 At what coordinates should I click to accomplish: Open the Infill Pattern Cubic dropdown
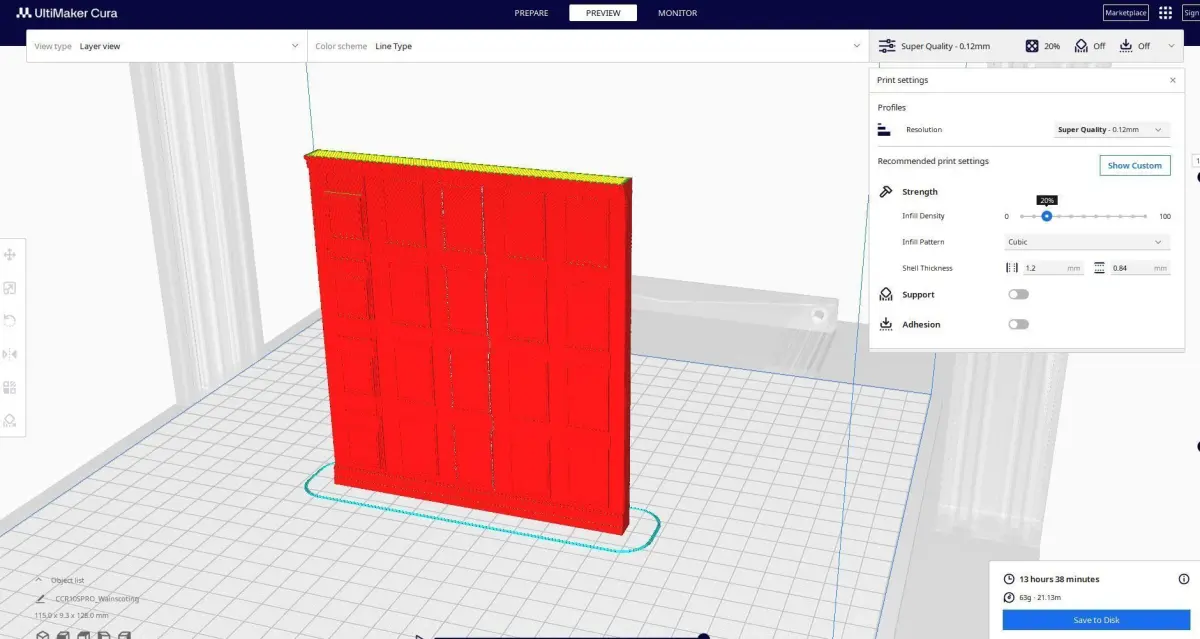(x=1087, y=242)
